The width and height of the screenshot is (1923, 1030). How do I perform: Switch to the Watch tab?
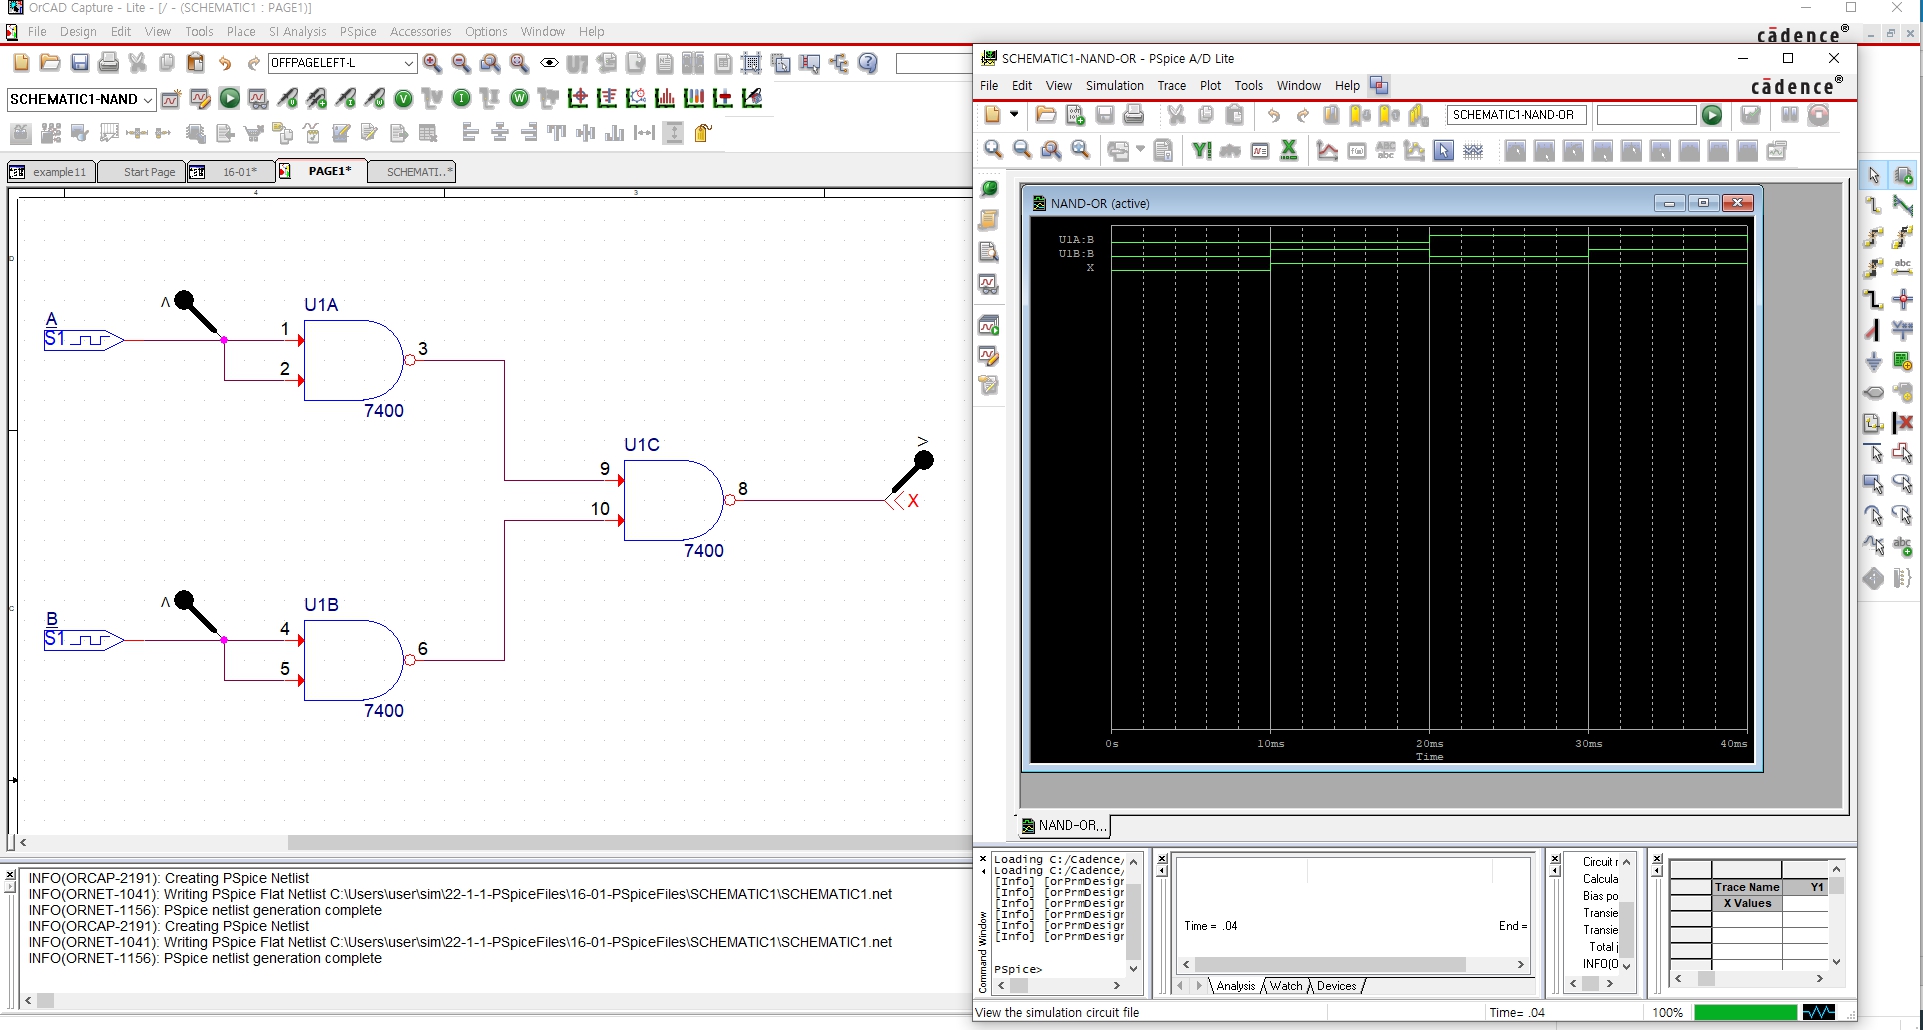[1286, 985]
